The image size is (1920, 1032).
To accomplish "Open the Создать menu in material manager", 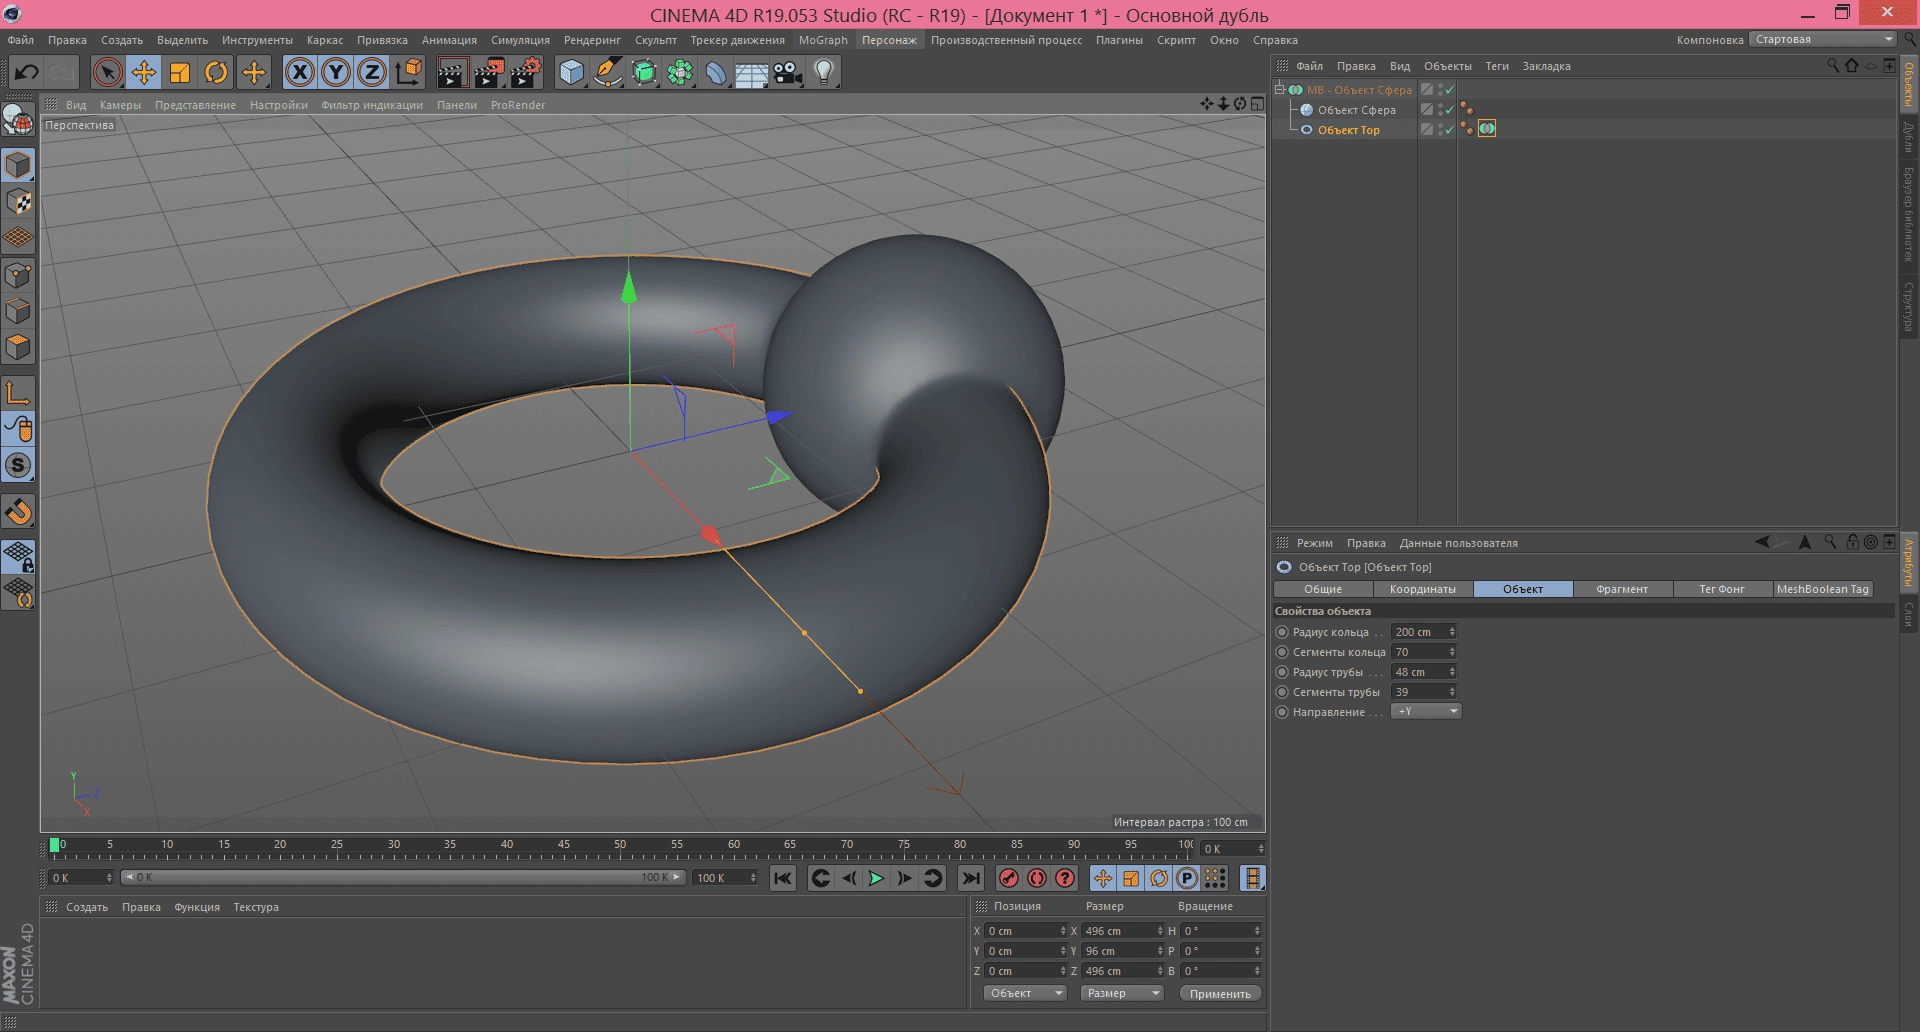I will [87, 907].
